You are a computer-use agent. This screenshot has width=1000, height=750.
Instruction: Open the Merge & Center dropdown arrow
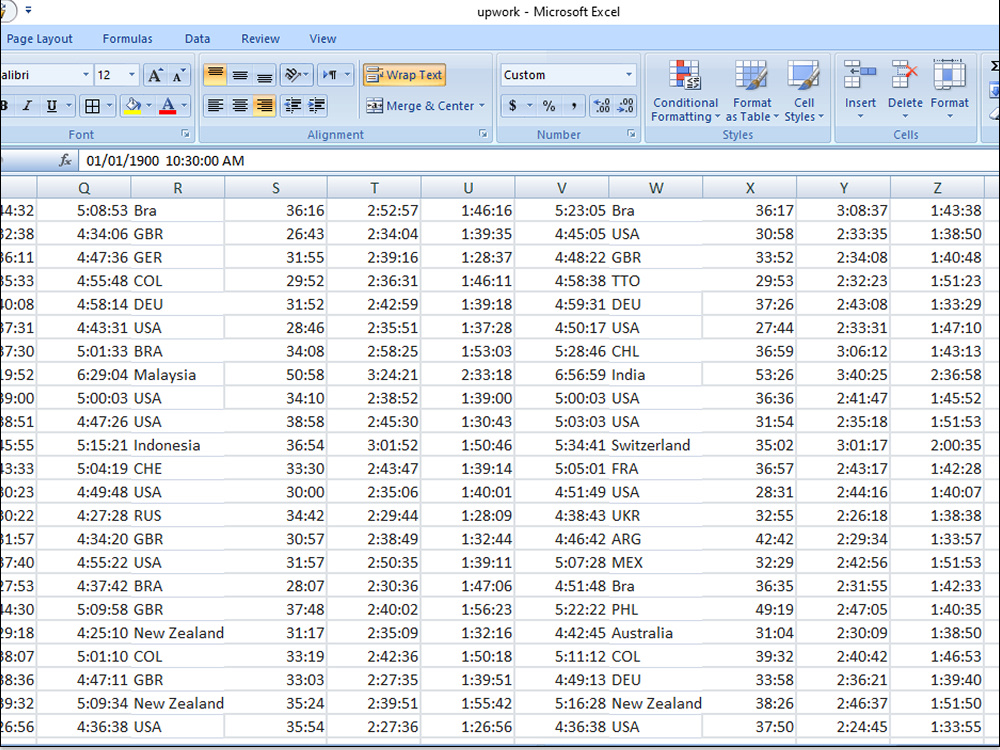pos(482,106)
